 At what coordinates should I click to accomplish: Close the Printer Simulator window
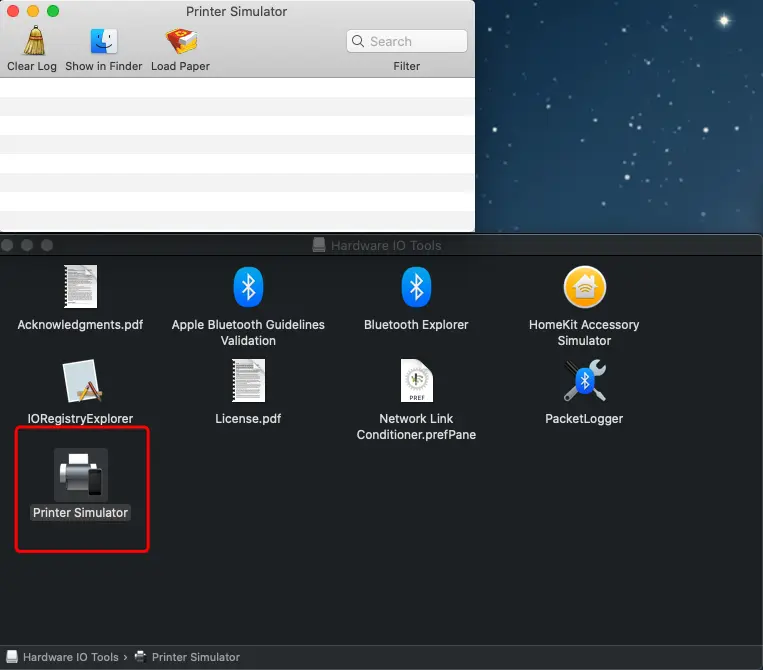click(13, 11)
